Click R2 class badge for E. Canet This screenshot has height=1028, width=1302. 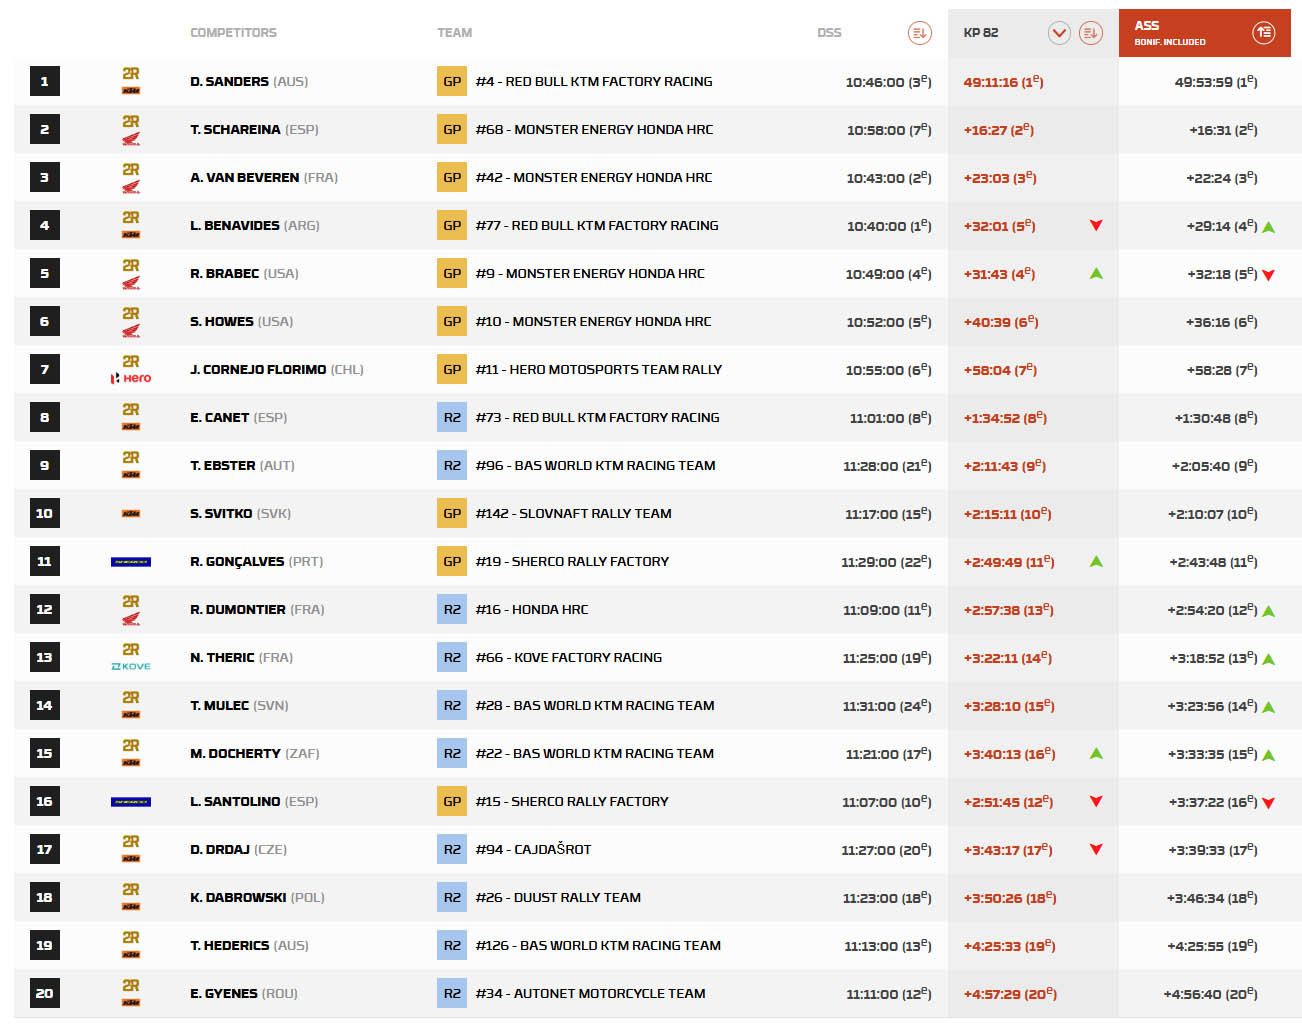coord(452,418)
